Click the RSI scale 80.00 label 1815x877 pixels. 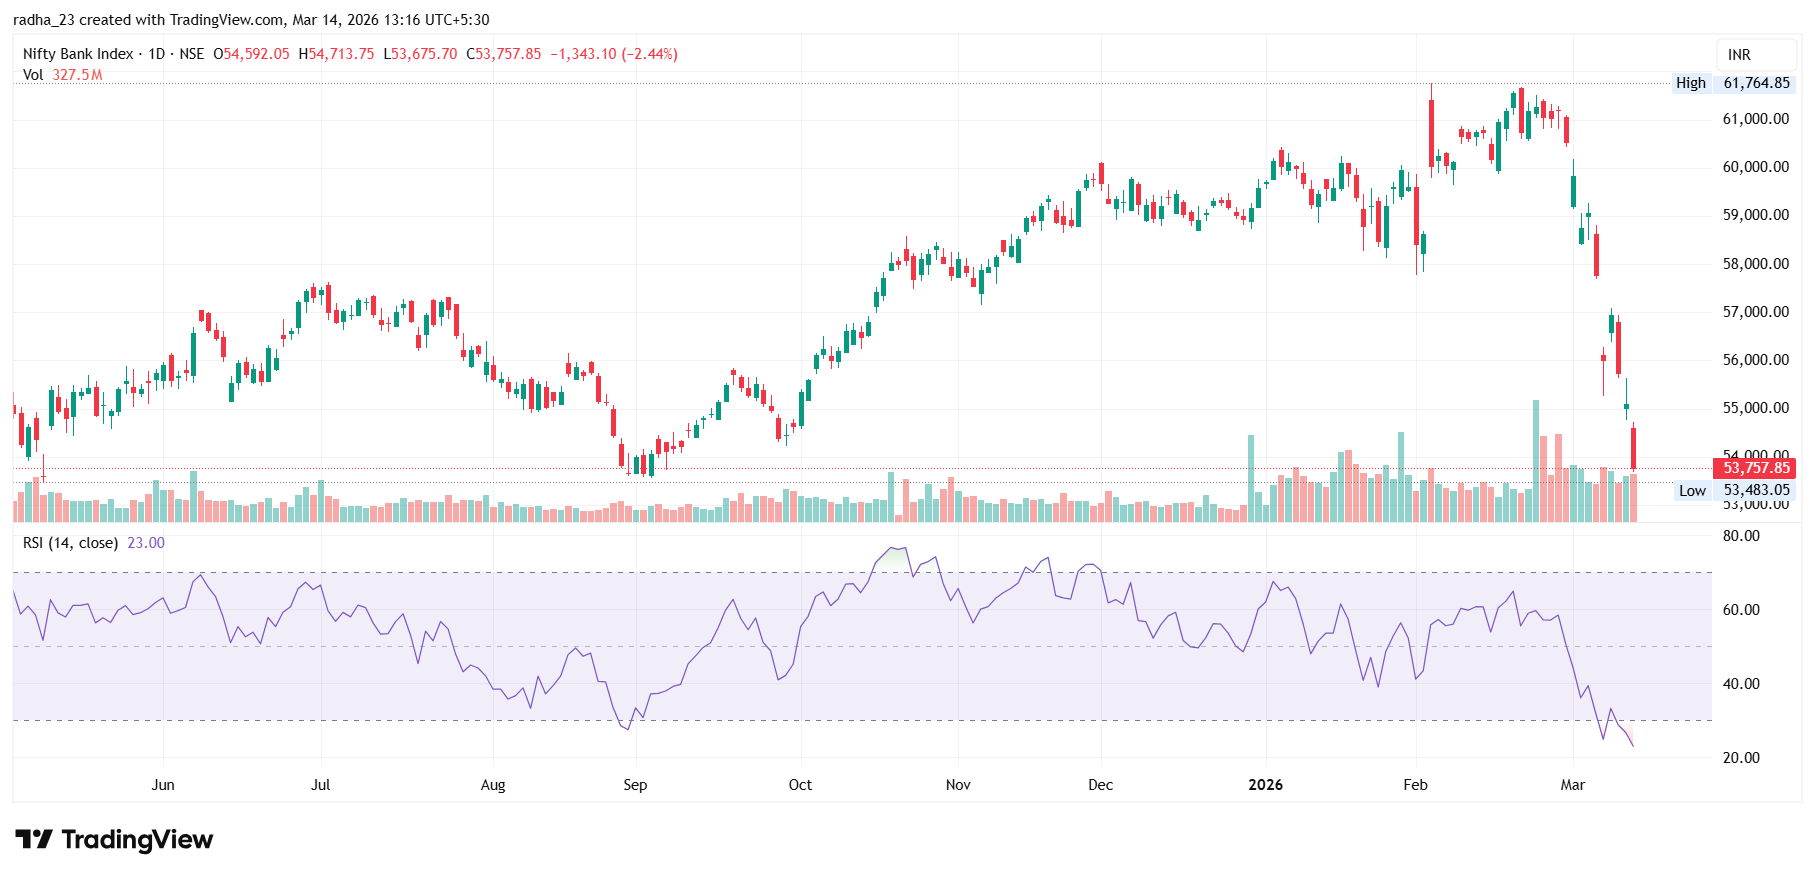click(1741, 536)
